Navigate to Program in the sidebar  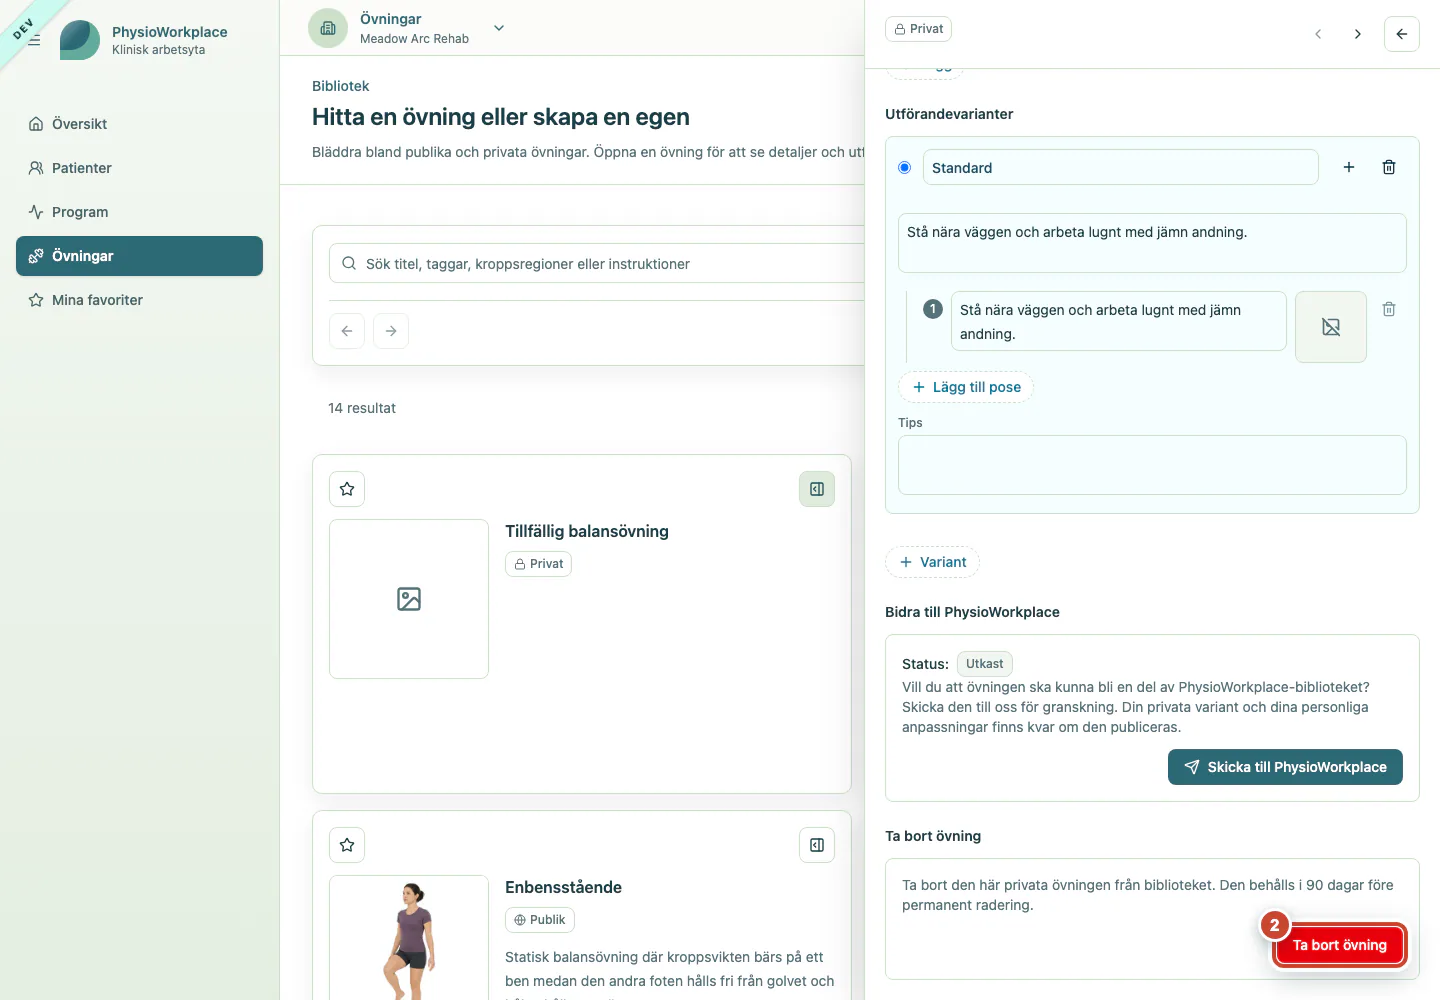[139, 212]
